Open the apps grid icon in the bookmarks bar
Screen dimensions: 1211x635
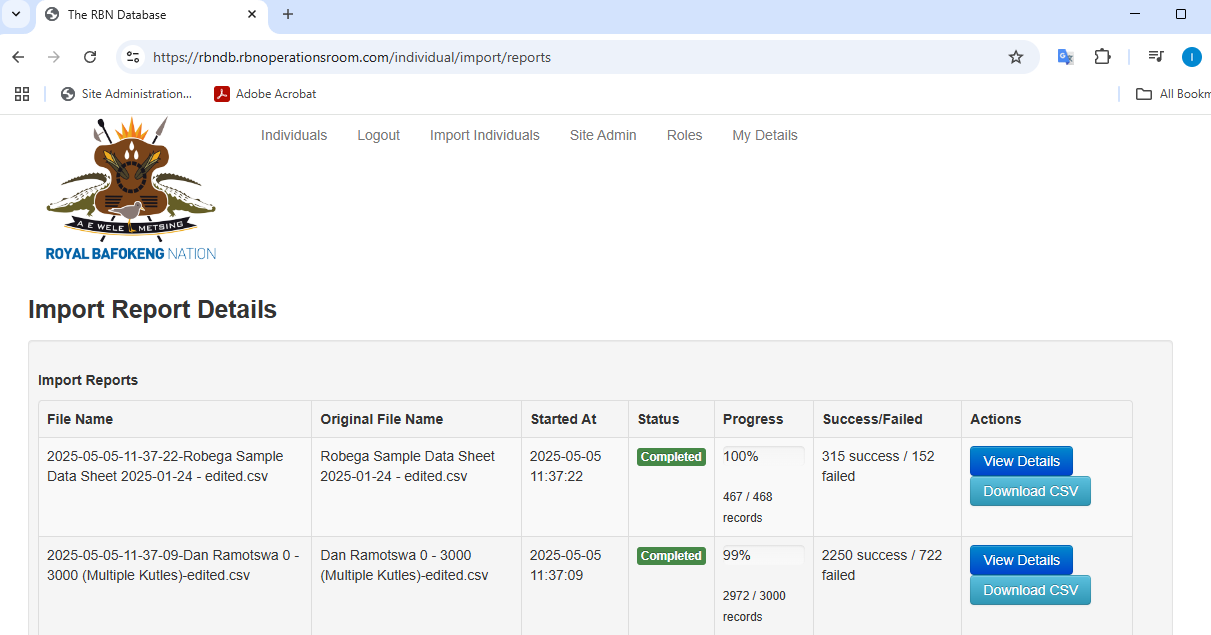point(22,94)
